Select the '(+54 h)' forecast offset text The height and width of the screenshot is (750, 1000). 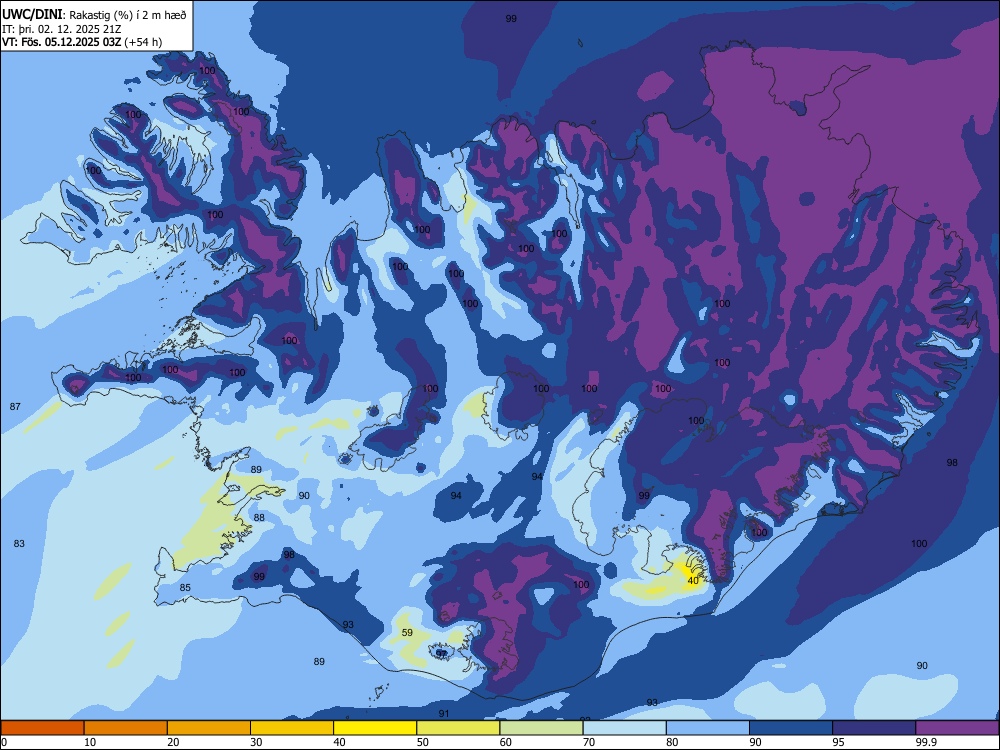(x=143, y=42)
